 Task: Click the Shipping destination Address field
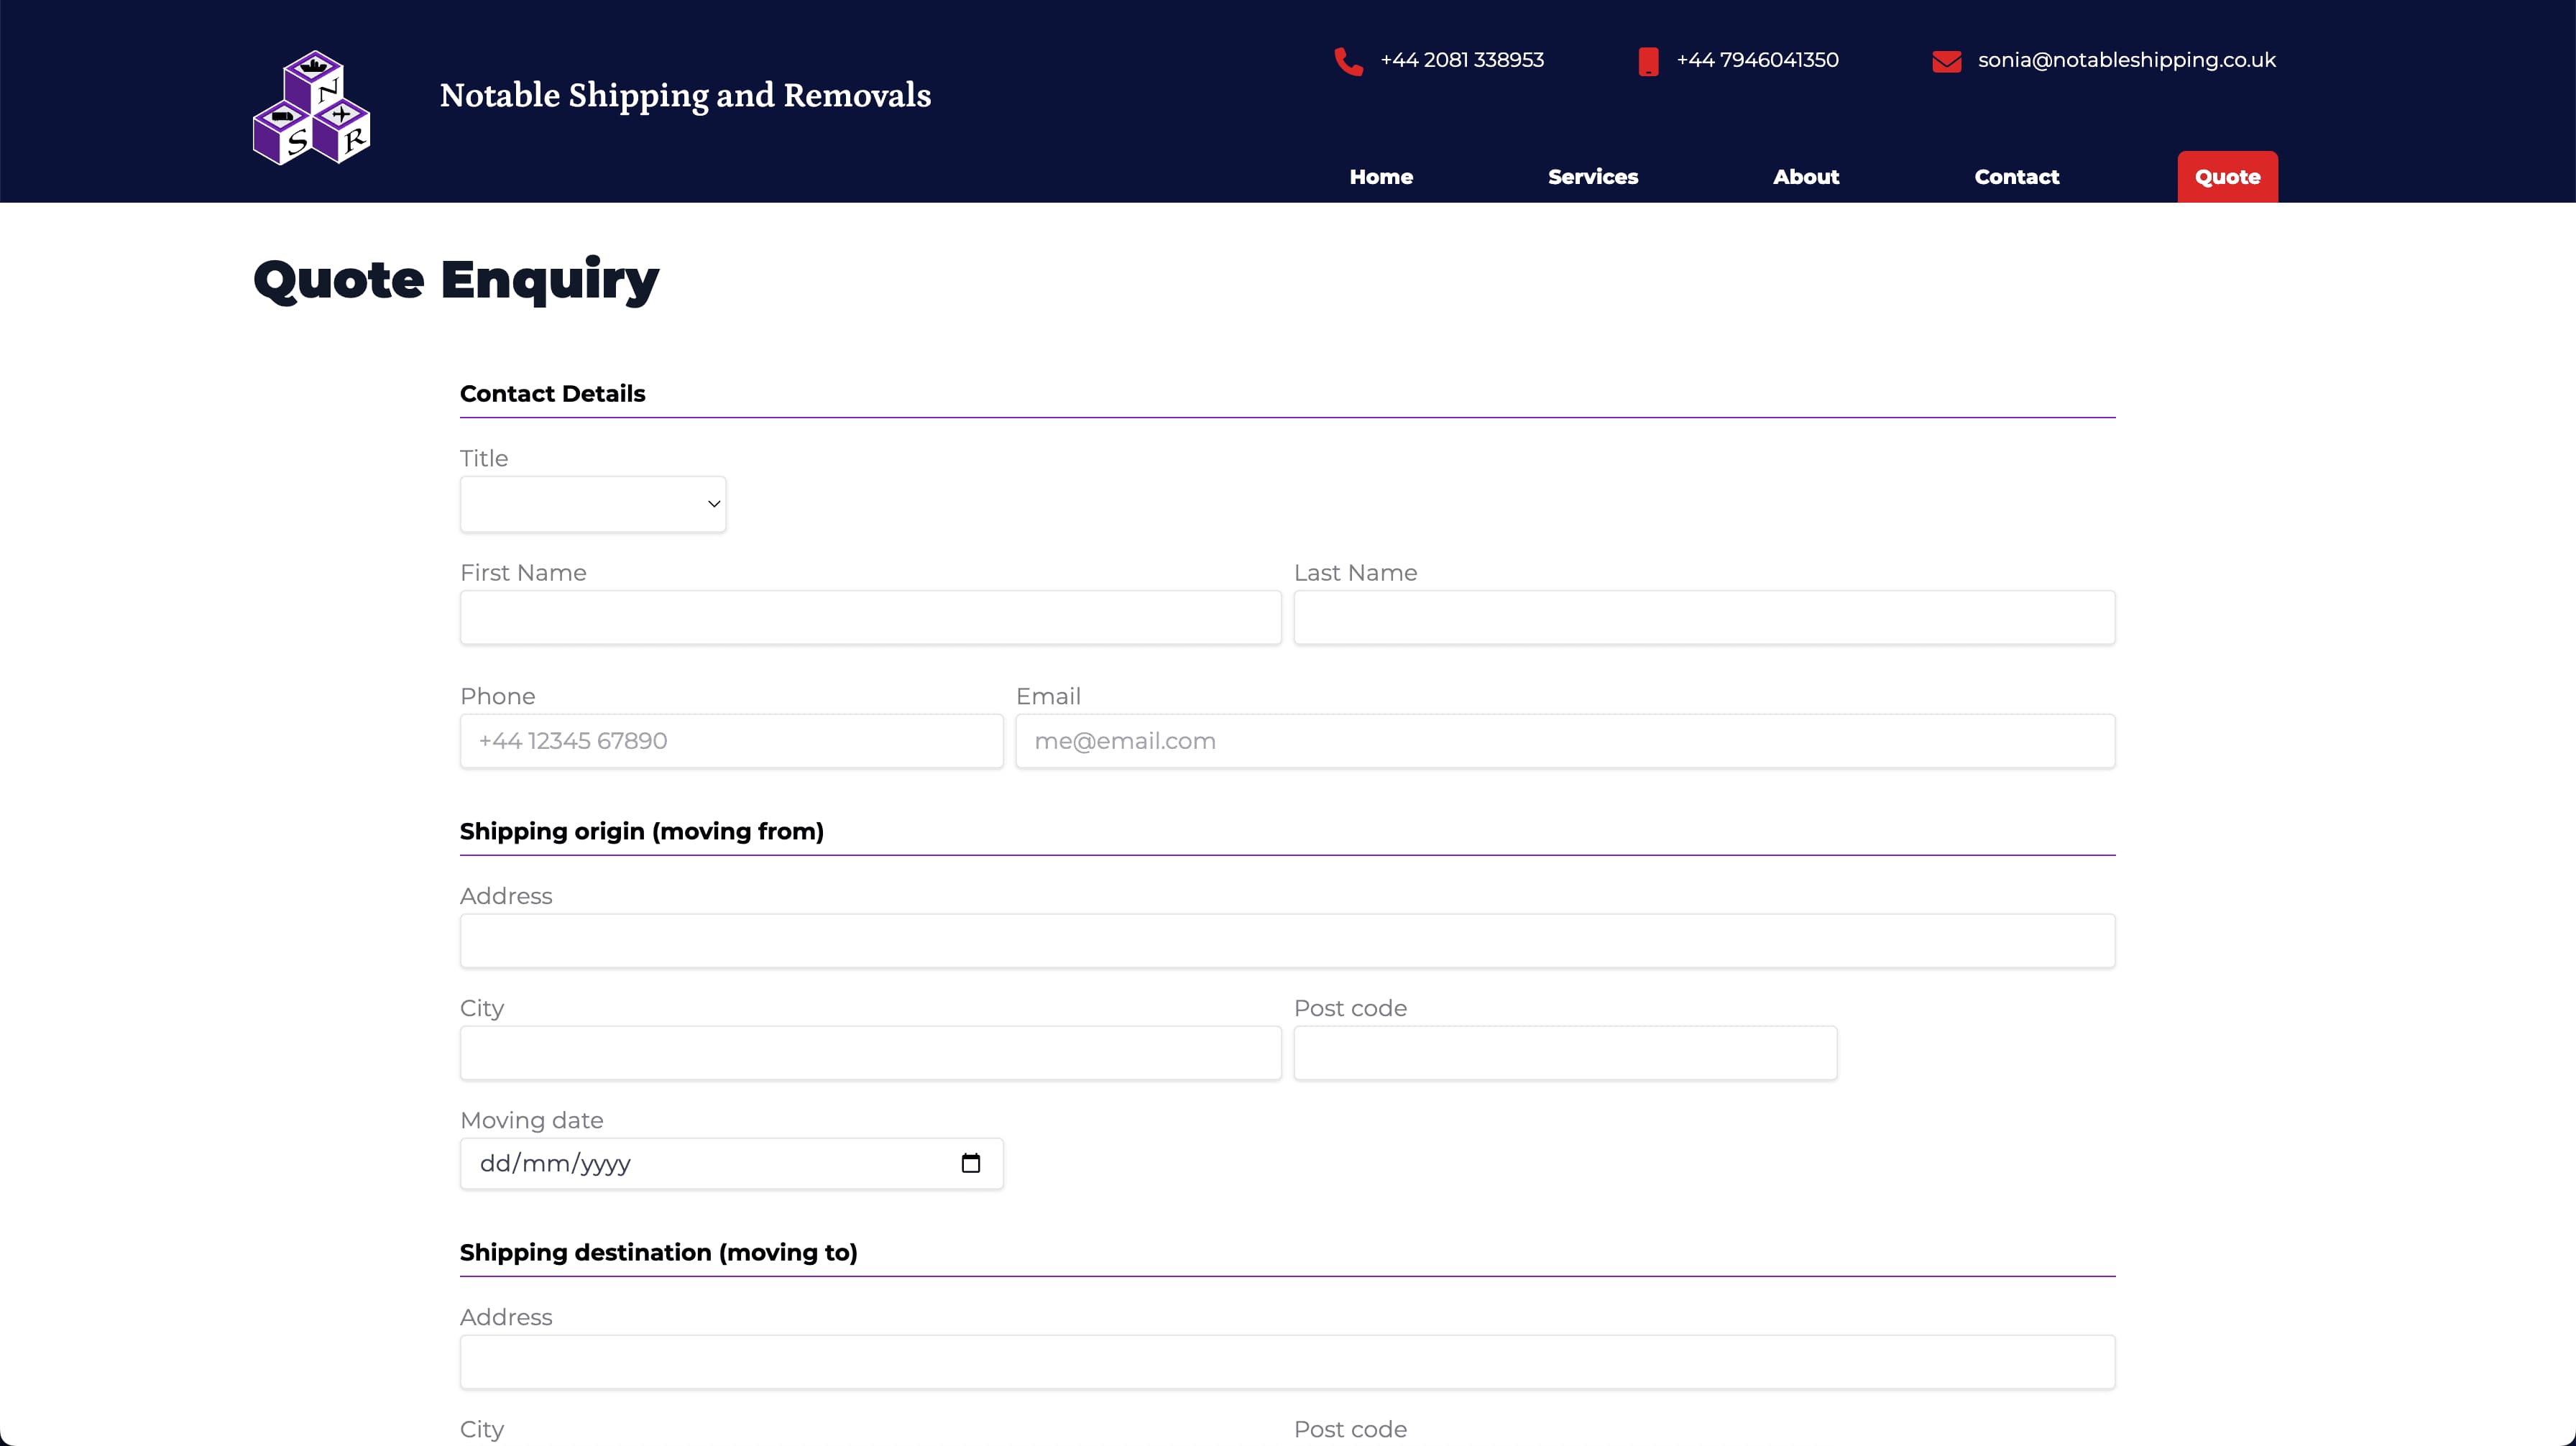pyautogui.click(x=1287, y=1361)
